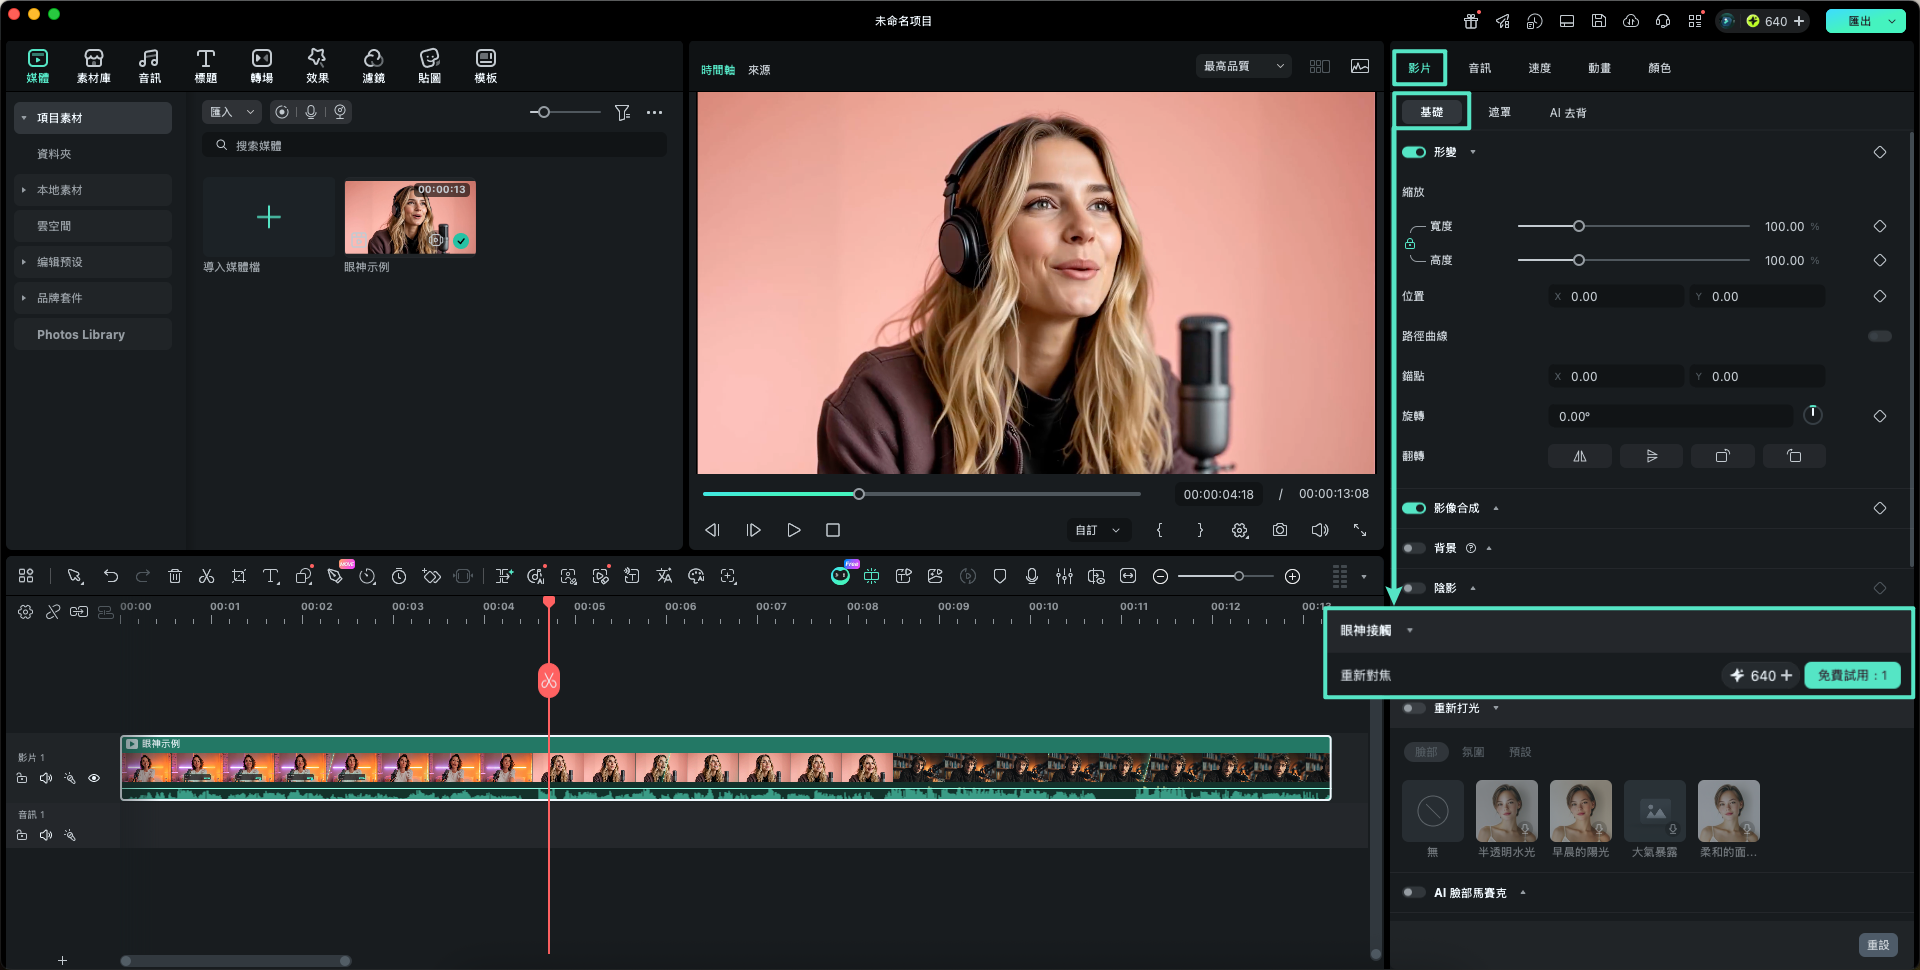
Task: Open the 素材庫 stock library
Action: (94, 66)
